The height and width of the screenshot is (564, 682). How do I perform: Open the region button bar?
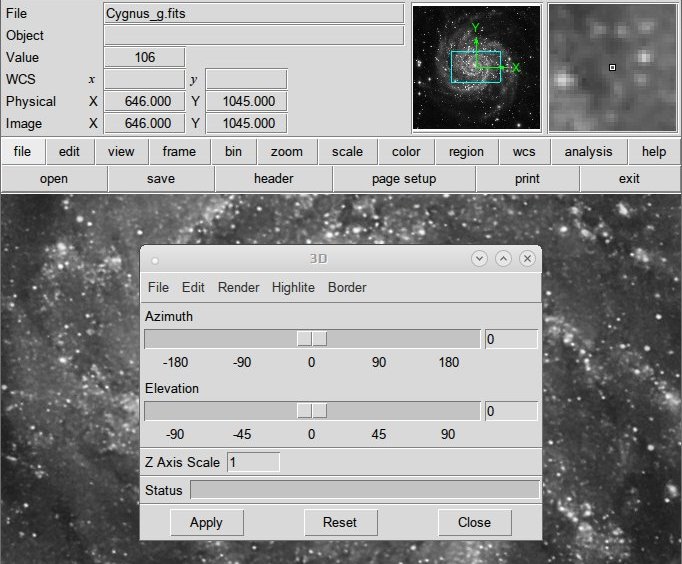[466, 152]
